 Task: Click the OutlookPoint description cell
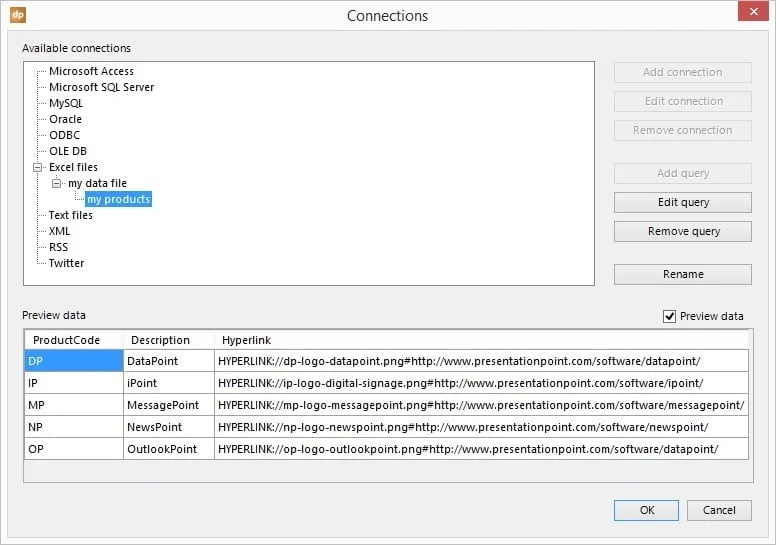pos(169,449)
